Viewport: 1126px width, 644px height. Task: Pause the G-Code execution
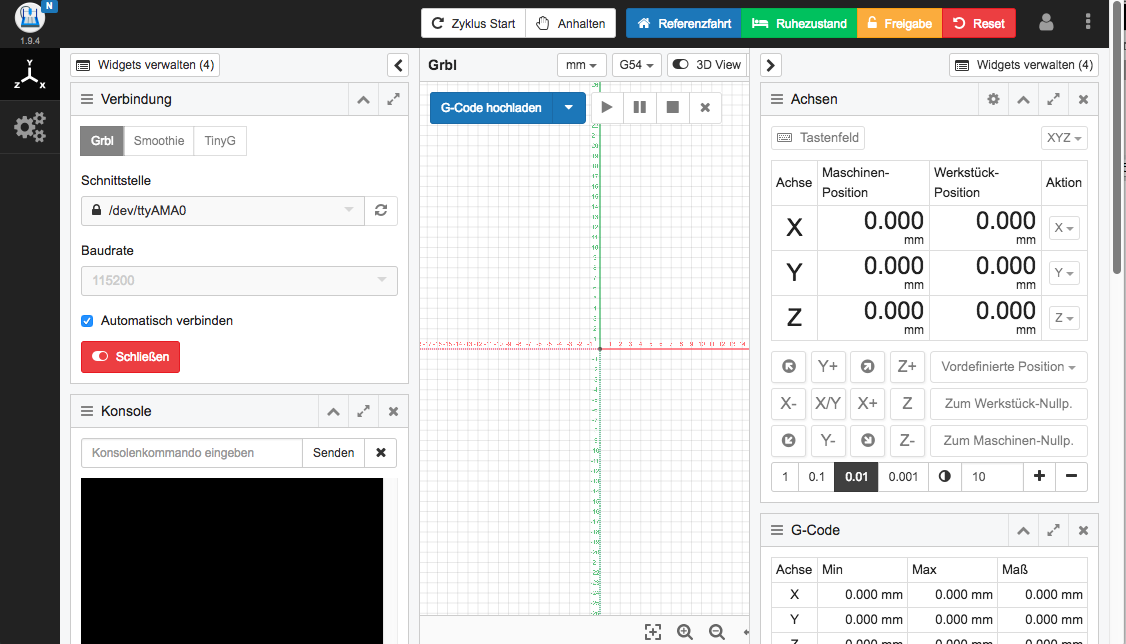[x=639, y=108]
